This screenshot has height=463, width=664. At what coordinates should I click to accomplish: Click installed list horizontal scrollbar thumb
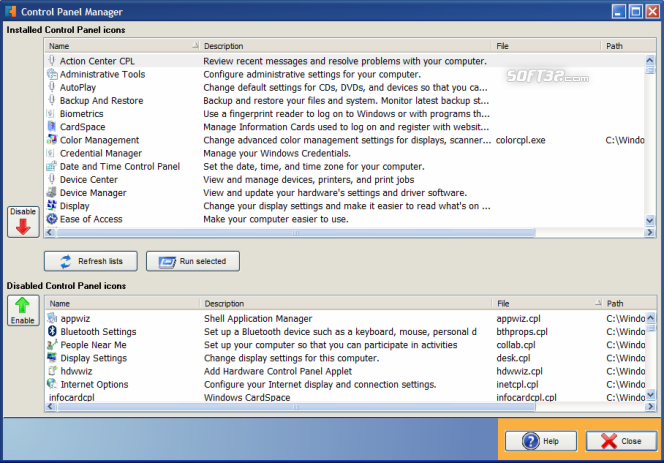click(x=296, y=233)
